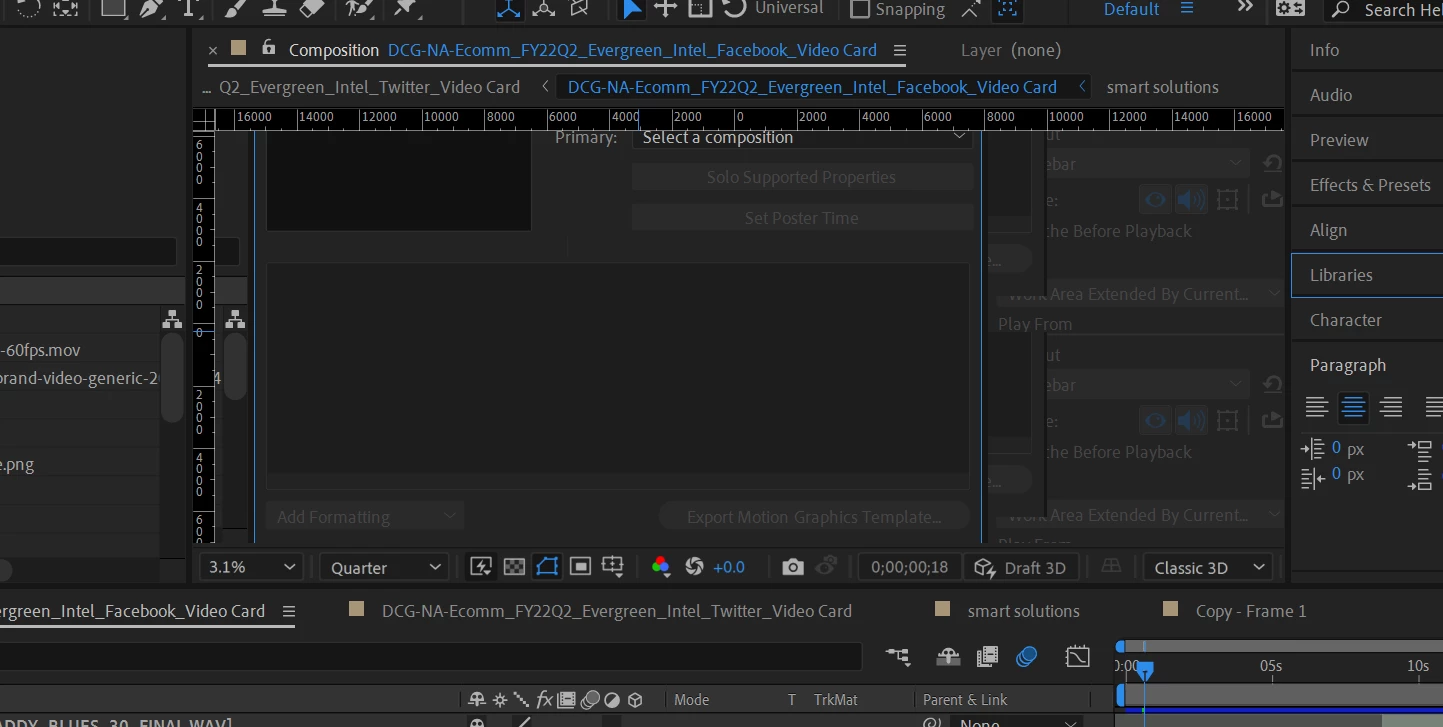Click Twitter_Video Card in the viewer breadcrumb
The image size is (1443, 727).
370,87
